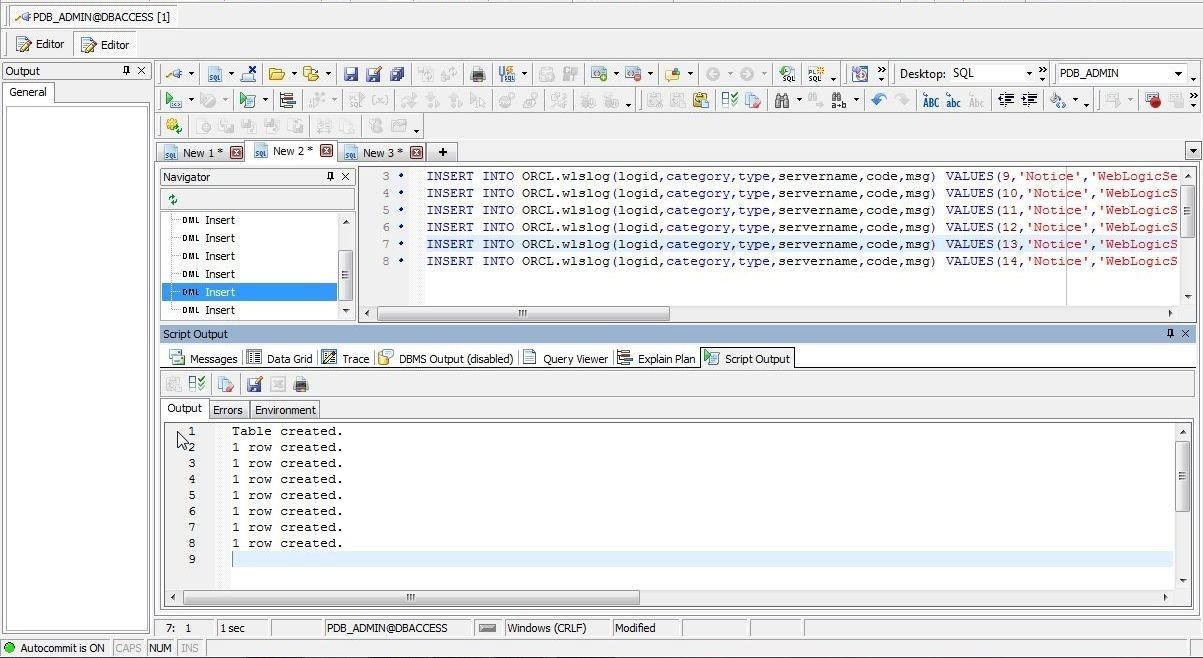Close the Navigator panel
Viewport: 1203px width, 658px height.
pyautogui.click(x=346, y=177)
